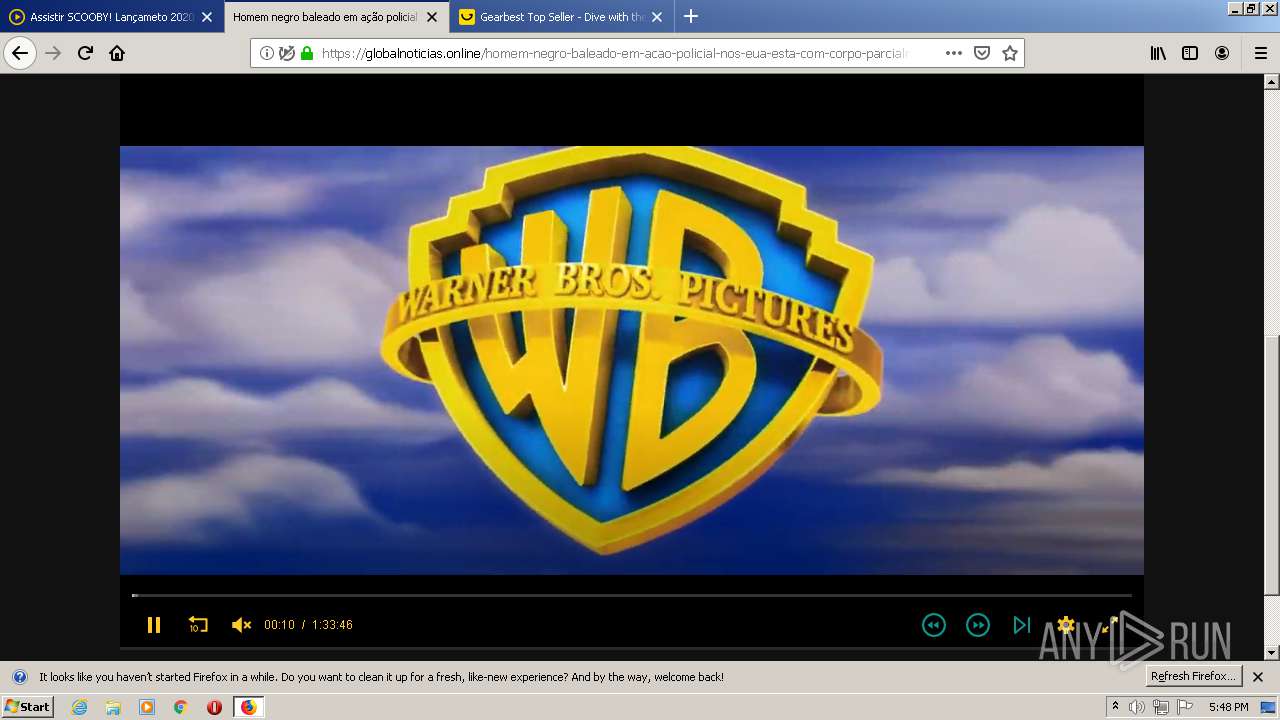Open system volume tray icon
Viewport: 1280px width, 720px height.
click(x=1137, y=707)
